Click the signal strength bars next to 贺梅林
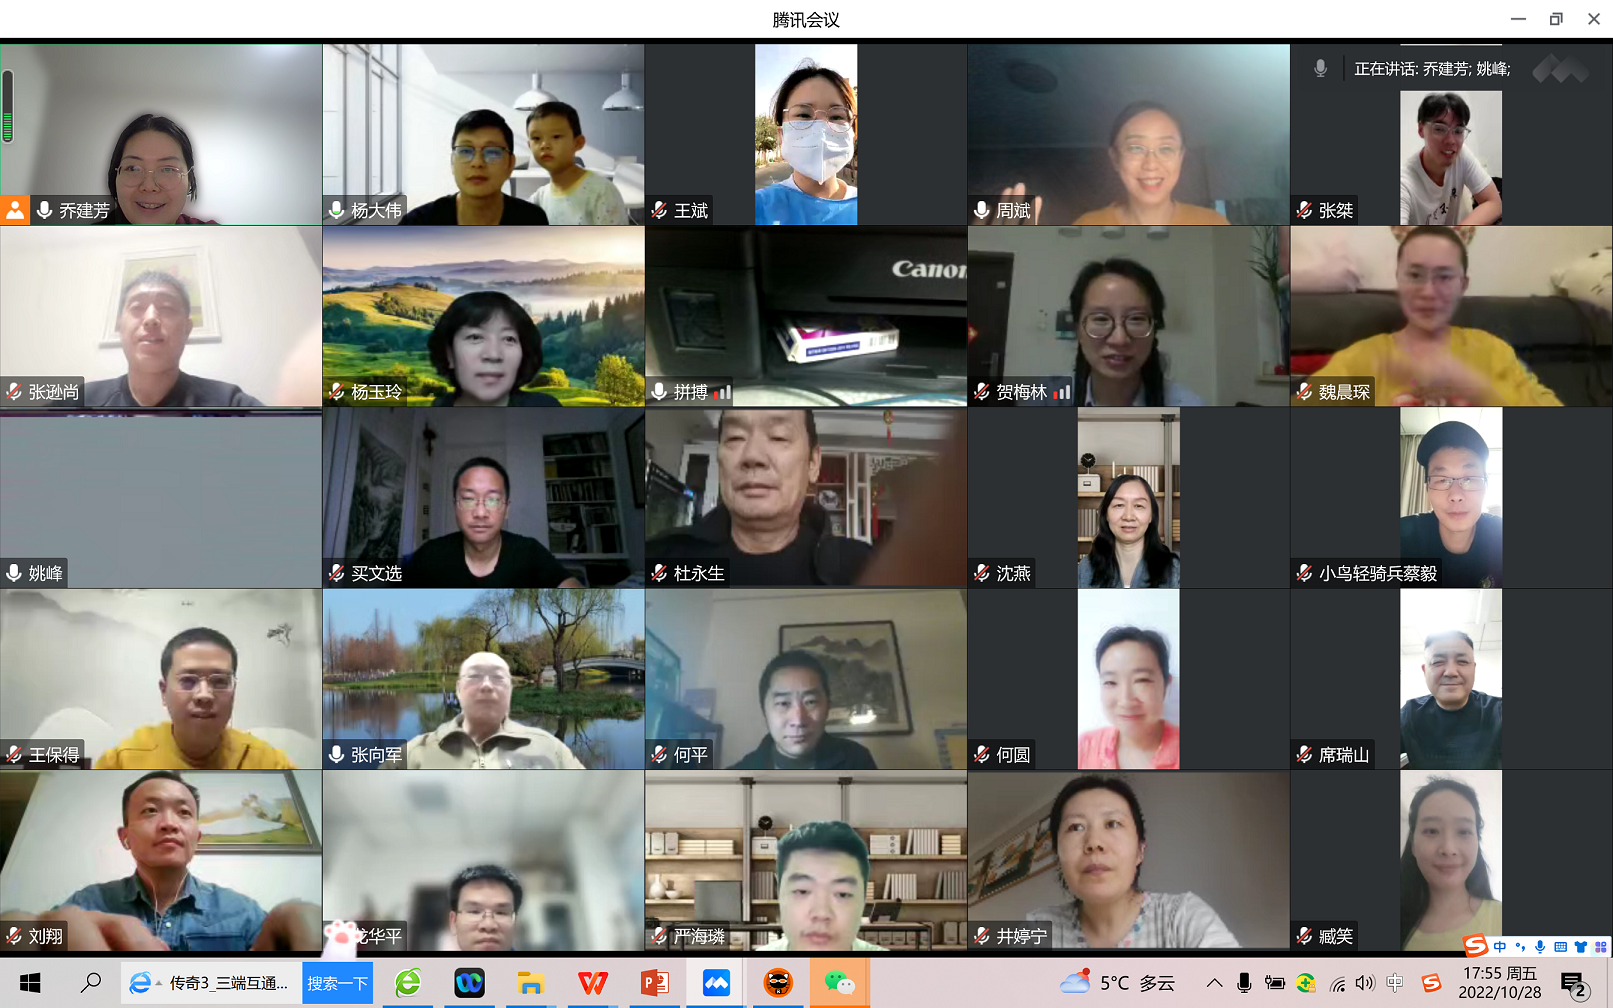The width and height of the screenshot is (1613, 1008). coord(1062,392)
